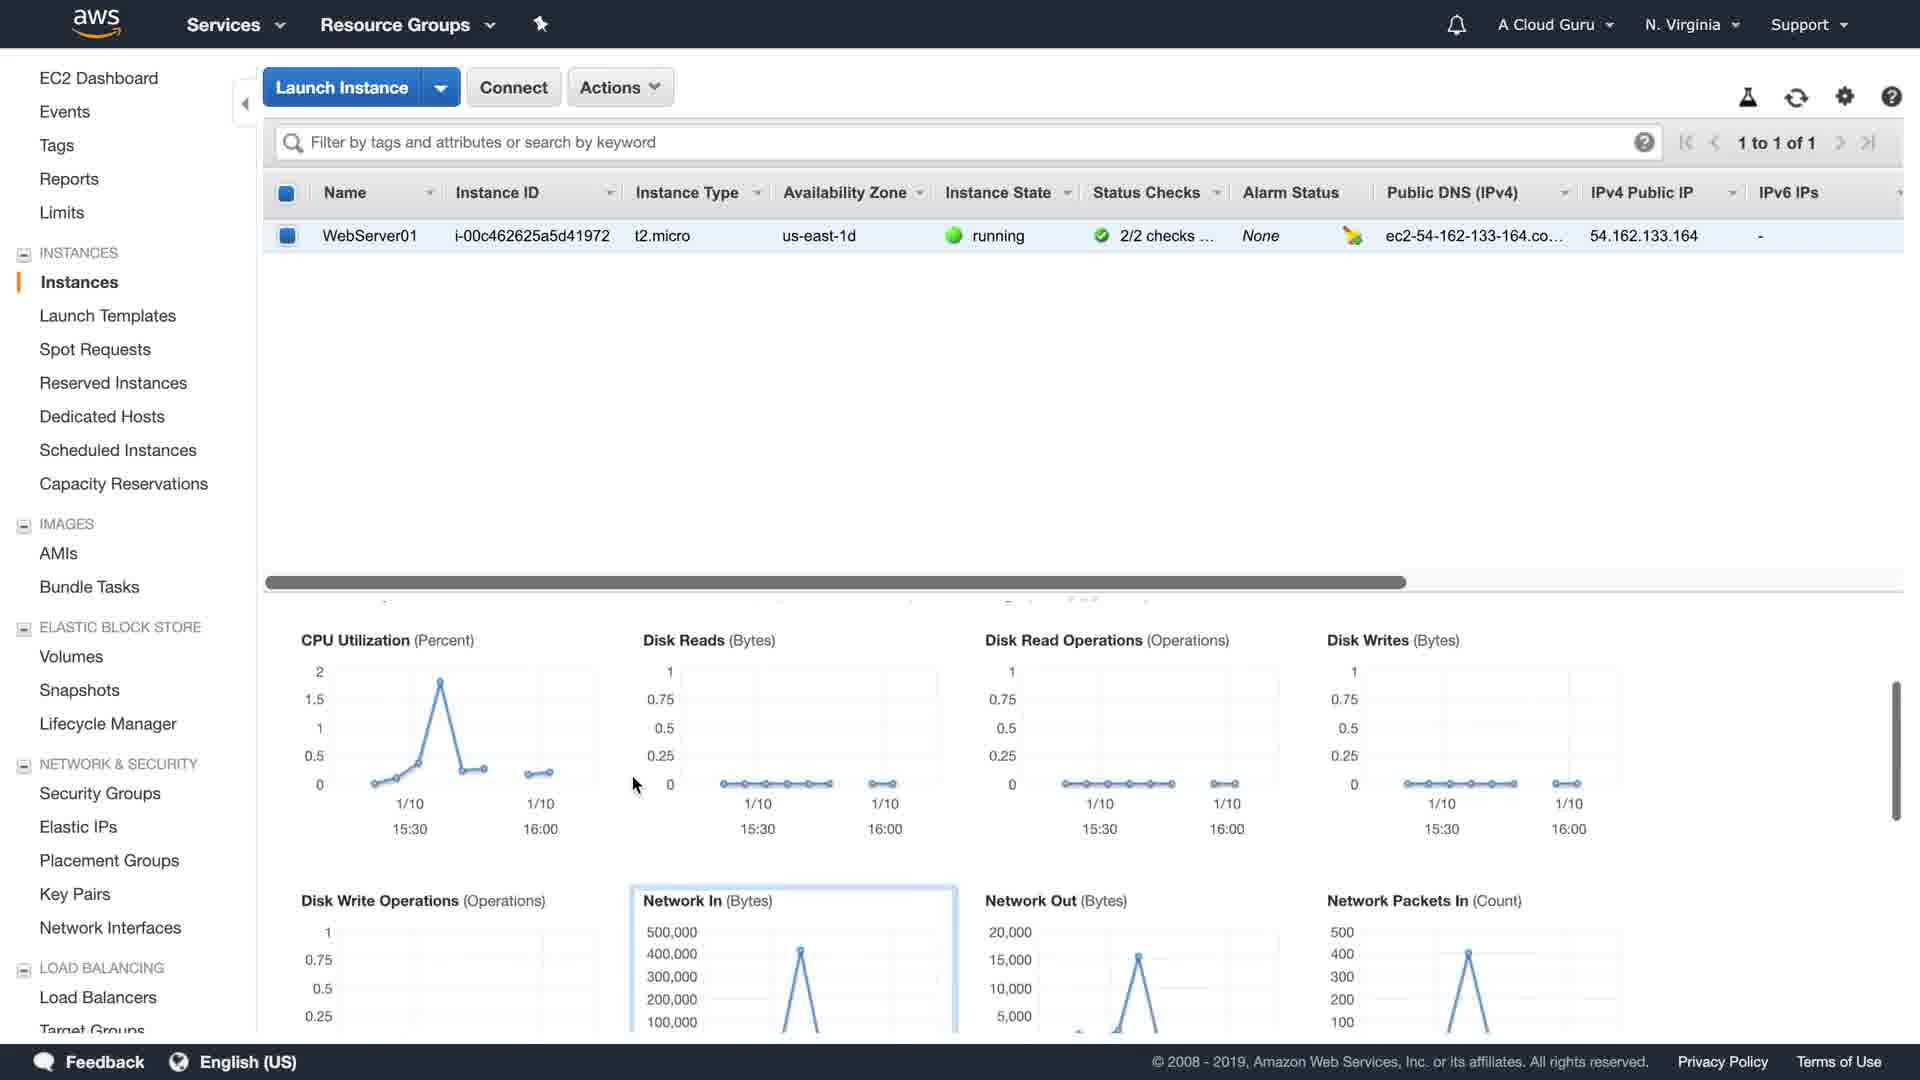This screenshot has width=1920, height=1080.
Task: Open table settings gear icon
Action: click(x=1844, y=96)
